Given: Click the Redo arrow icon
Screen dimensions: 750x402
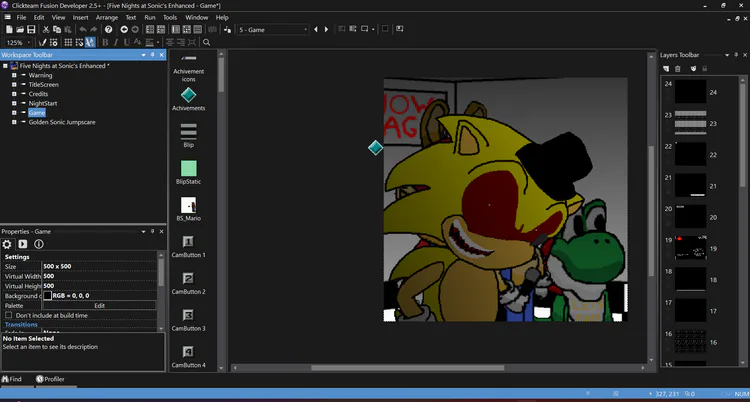Looking at the screenshot, I should point(94,30).
